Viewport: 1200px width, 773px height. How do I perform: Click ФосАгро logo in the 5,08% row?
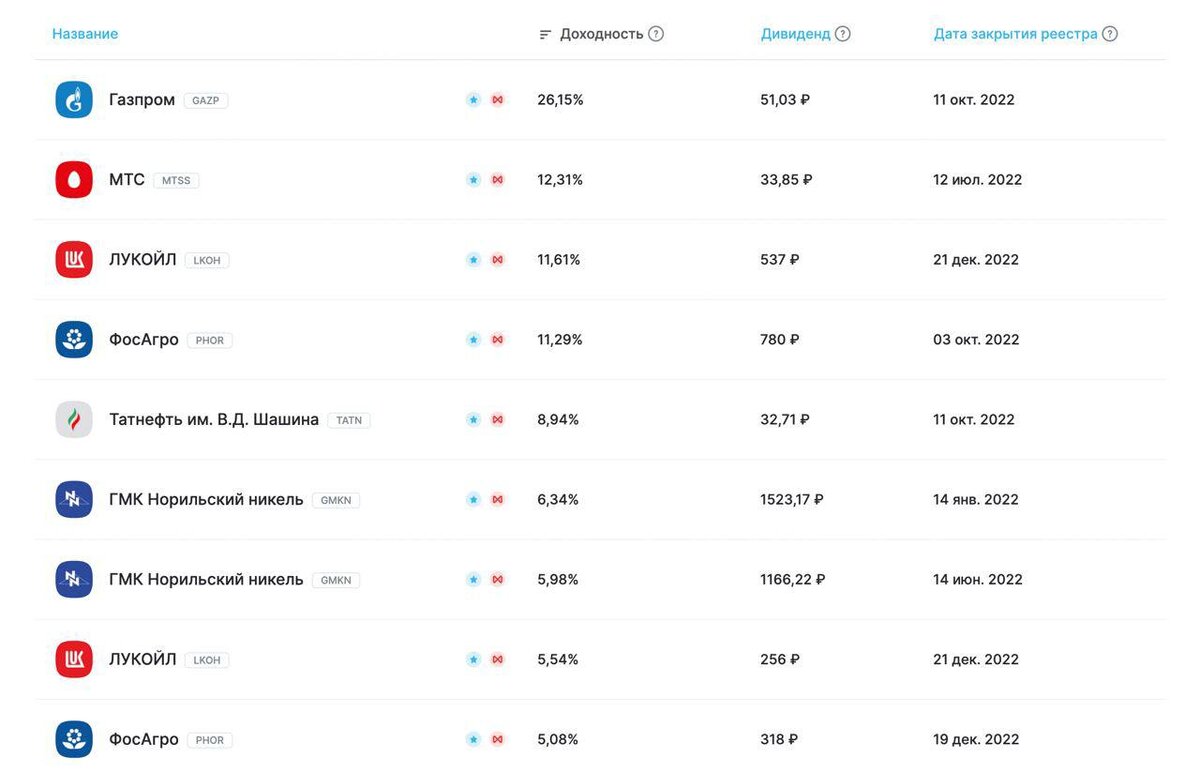(x=74, y=740)
